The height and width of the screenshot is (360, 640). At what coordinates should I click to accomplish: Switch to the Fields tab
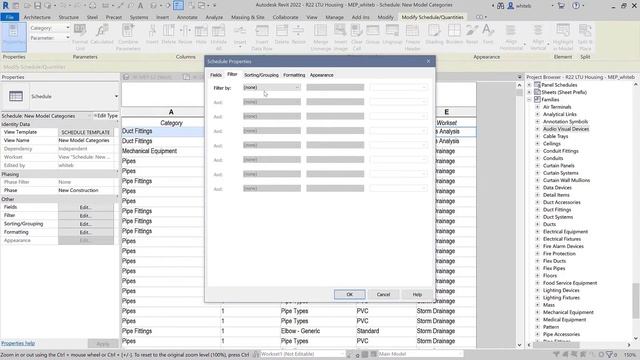216,75
